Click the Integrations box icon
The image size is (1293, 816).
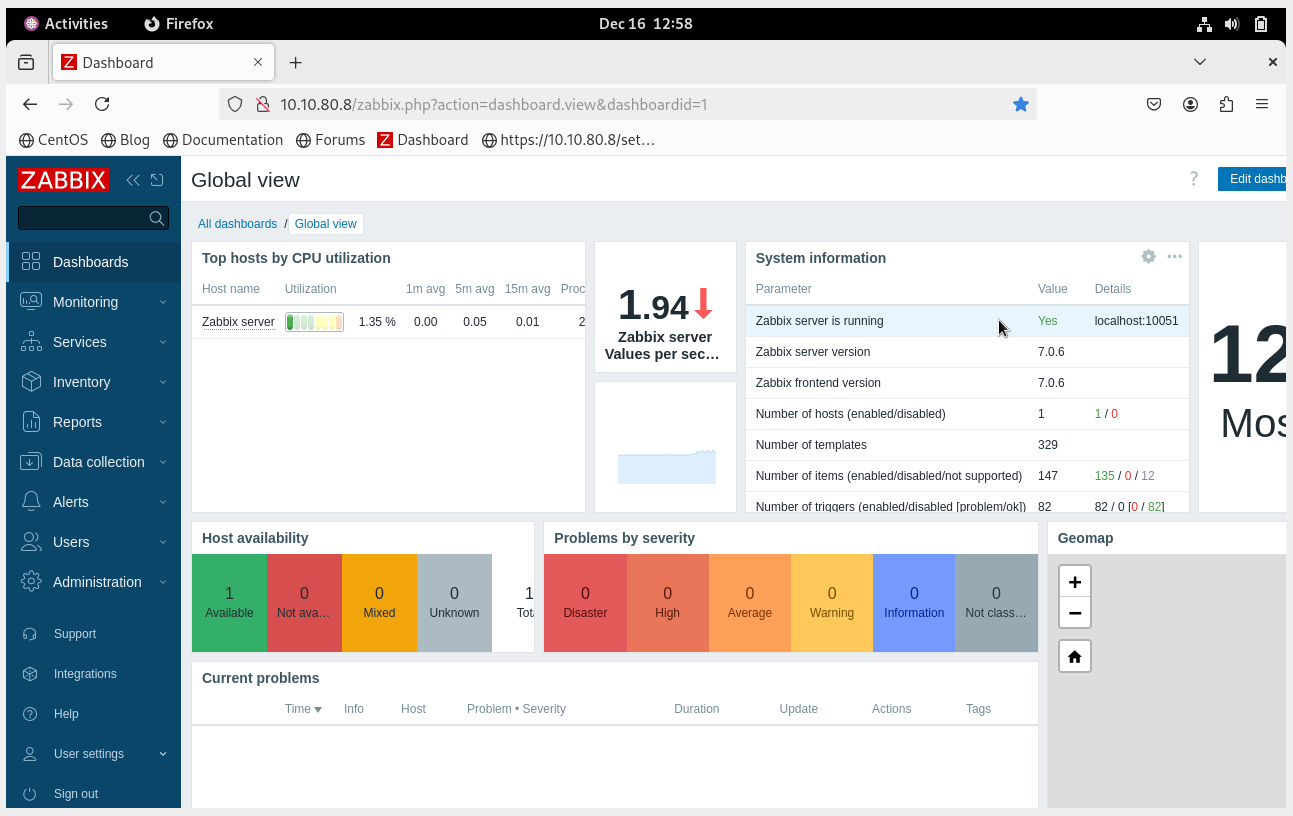click(30, 674)
